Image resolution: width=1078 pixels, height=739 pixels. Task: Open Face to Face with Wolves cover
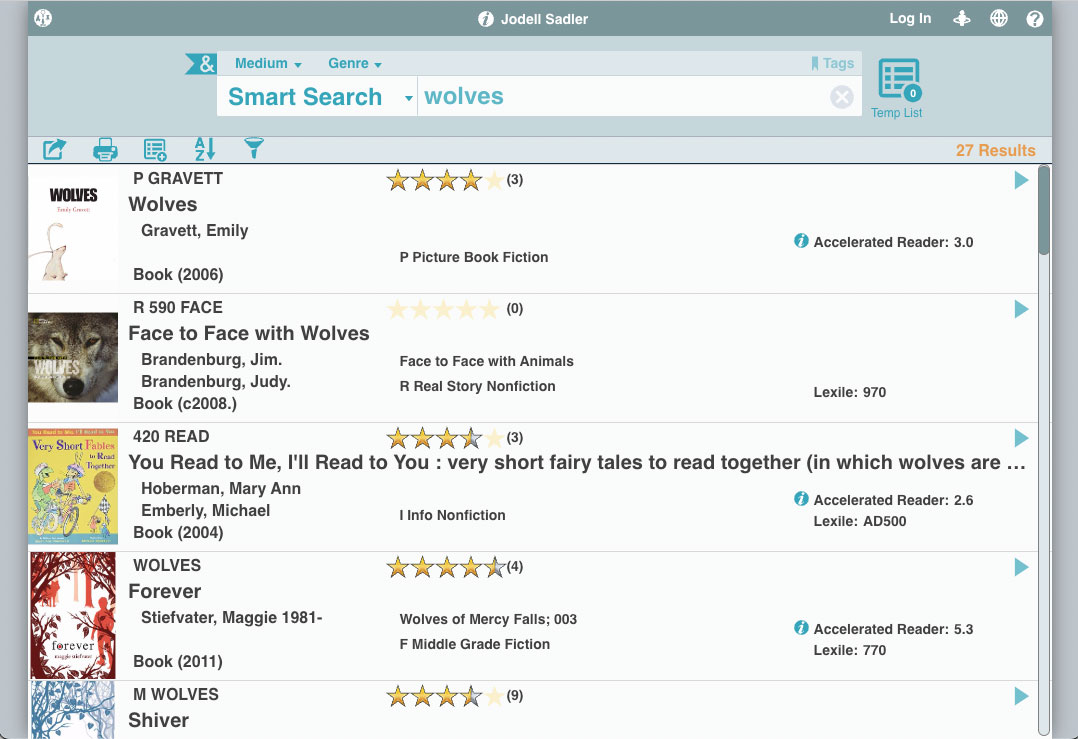pyautogui.click(x=73, y=357)
